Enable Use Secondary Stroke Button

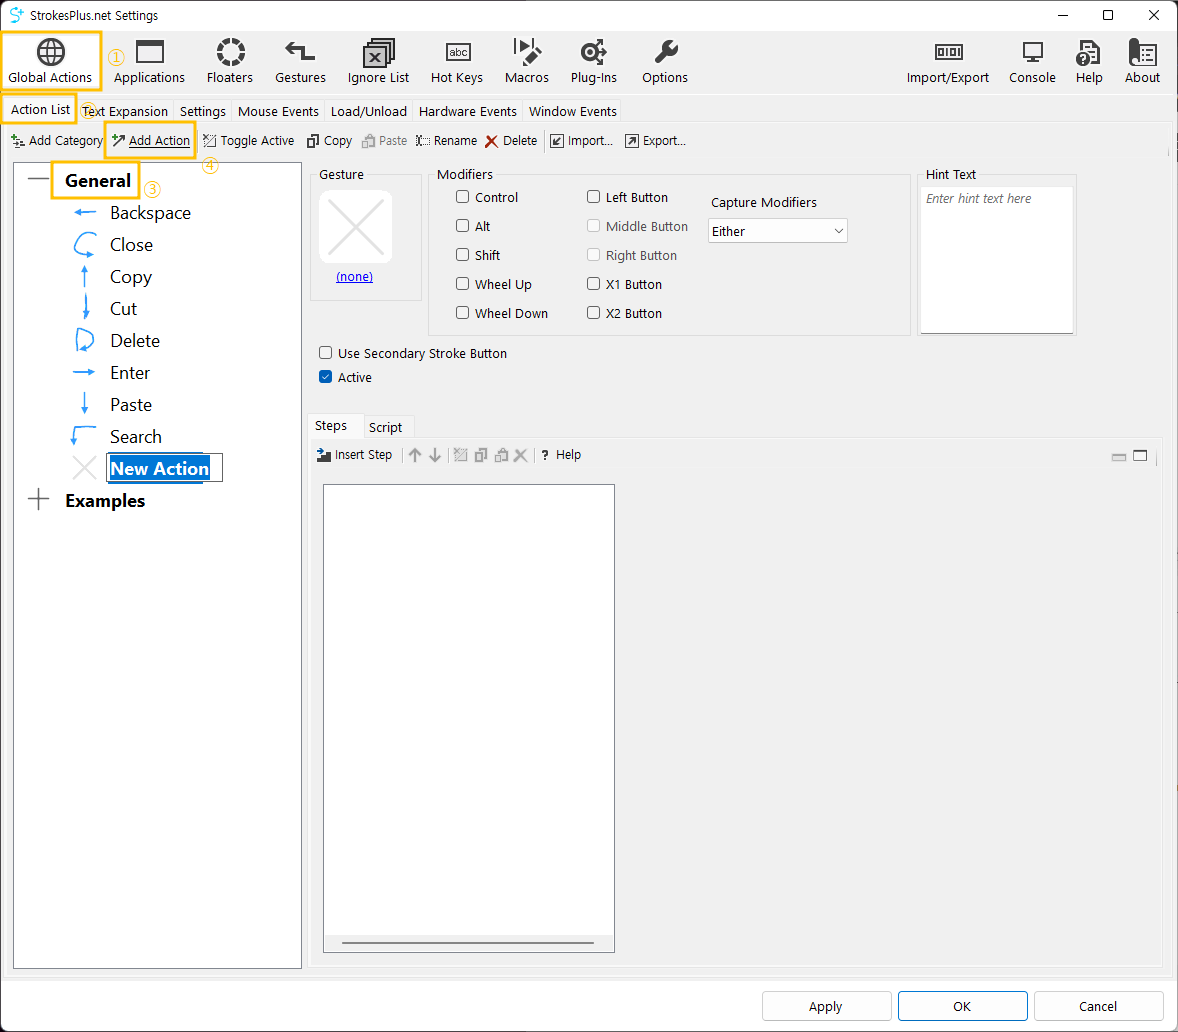(325, 353)
